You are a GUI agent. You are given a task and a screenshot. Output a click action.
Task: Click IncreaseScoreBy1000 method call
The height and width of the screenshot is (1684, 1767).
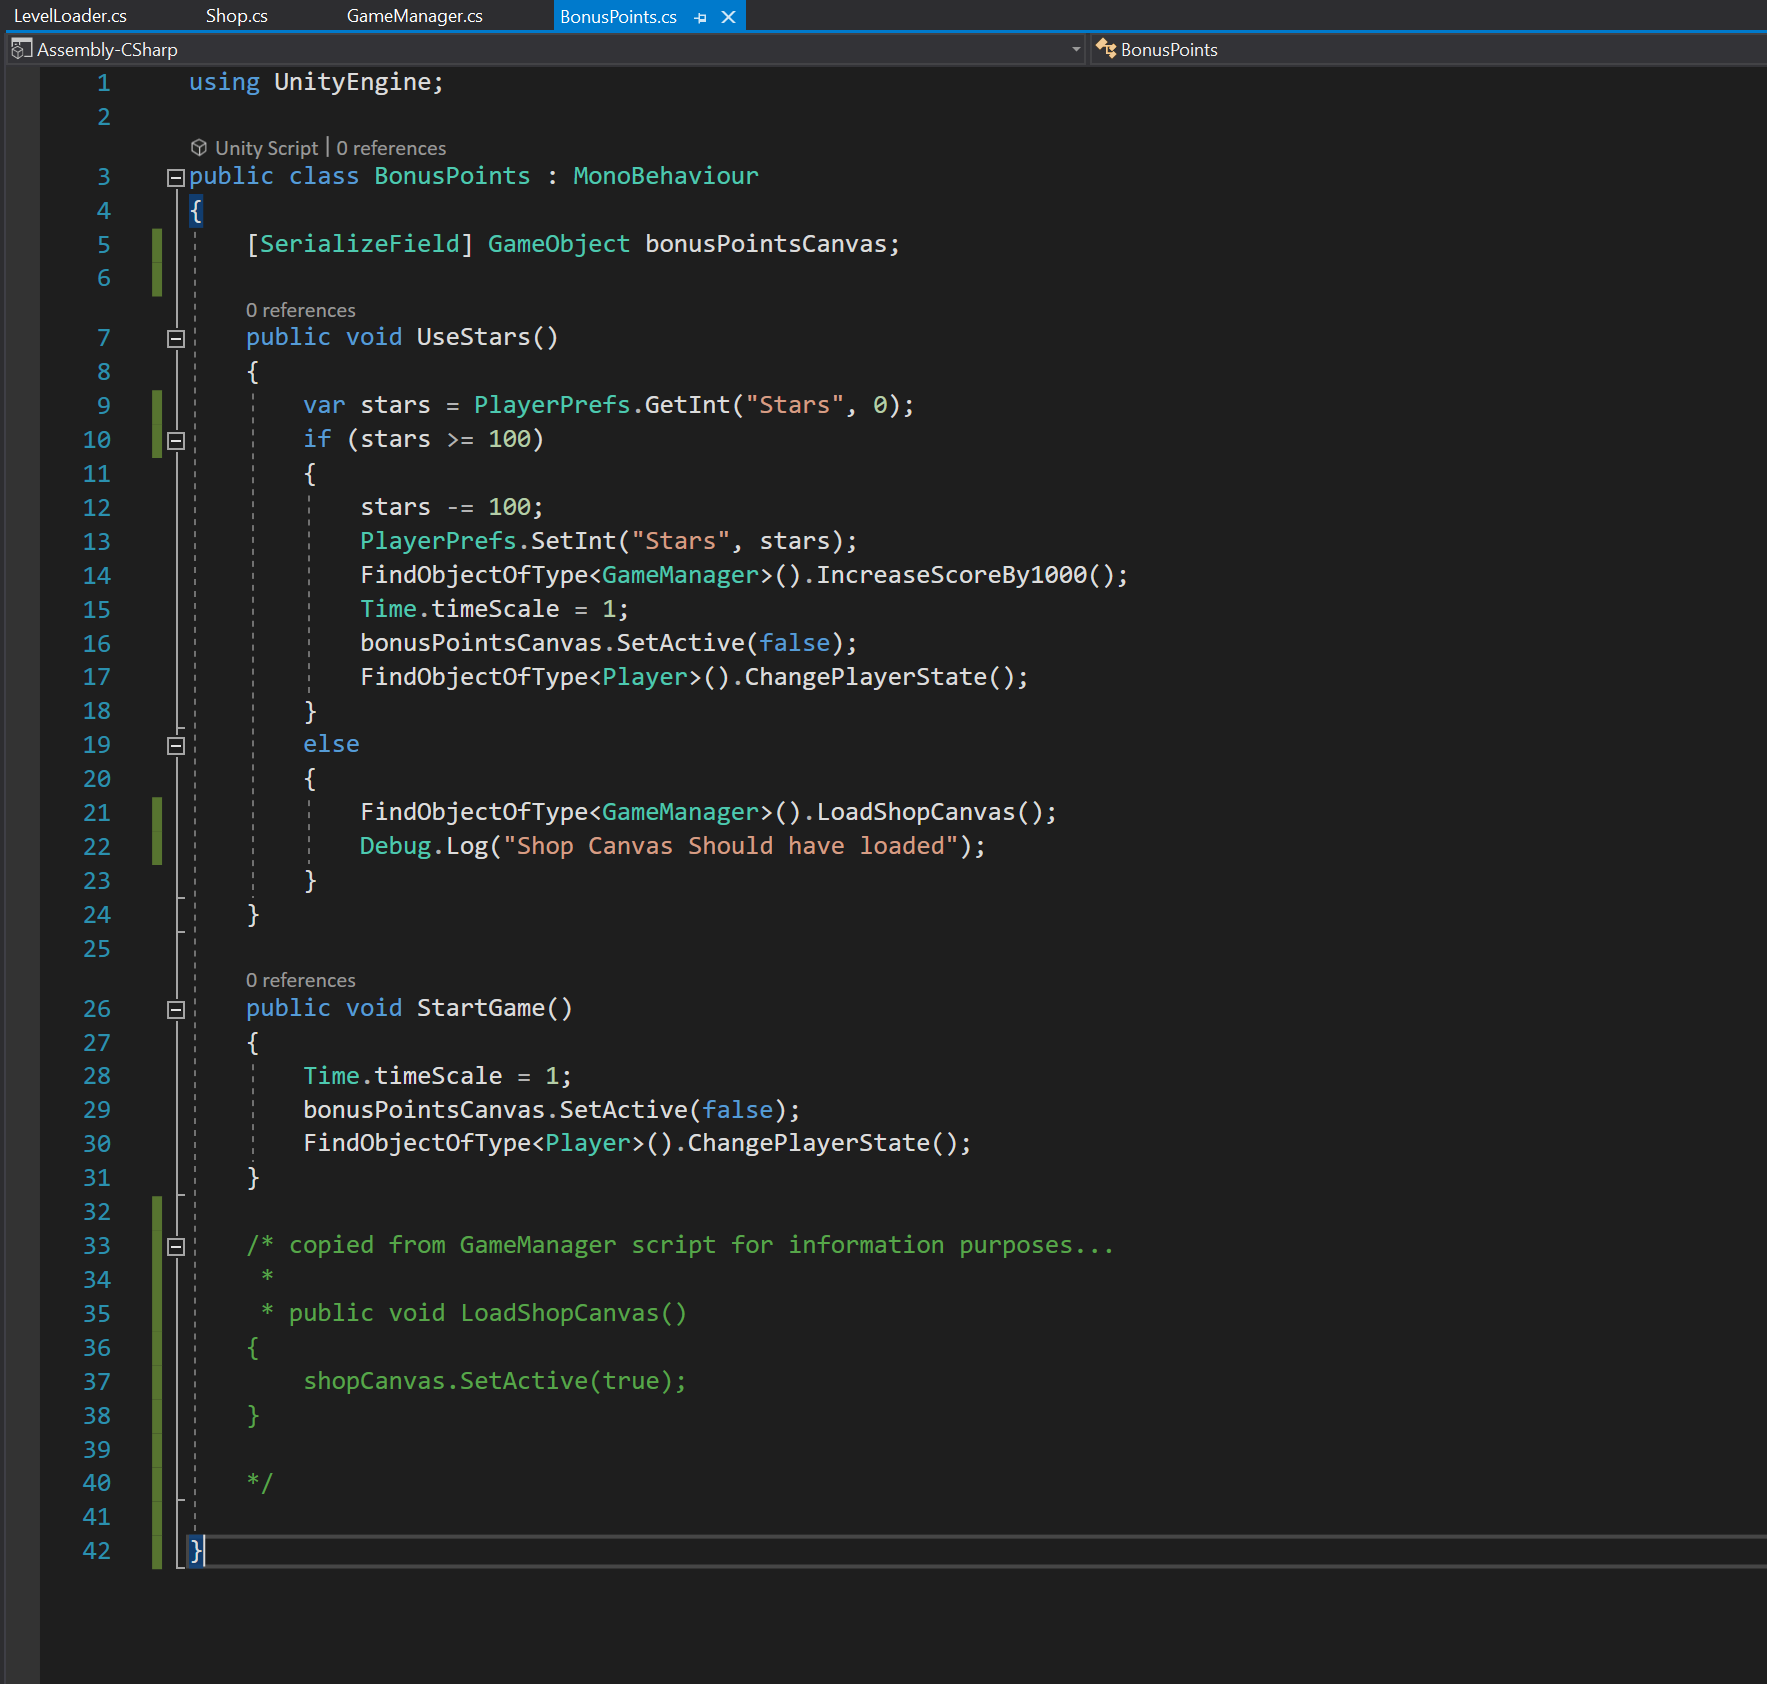coord(951,575)
